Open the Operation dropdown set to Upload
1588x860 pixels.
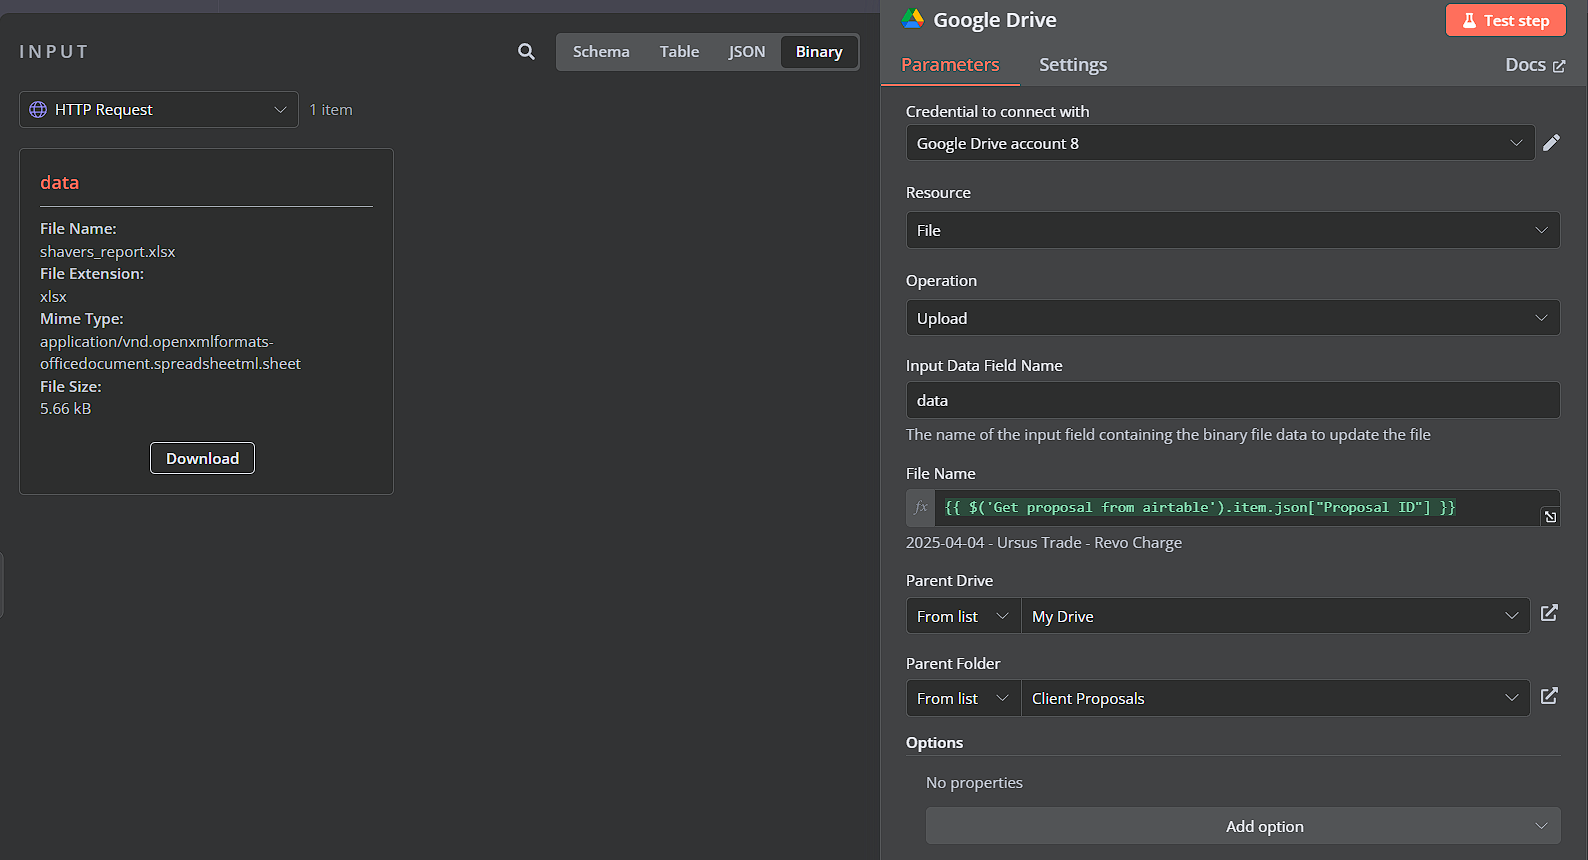click(1233, 318)
